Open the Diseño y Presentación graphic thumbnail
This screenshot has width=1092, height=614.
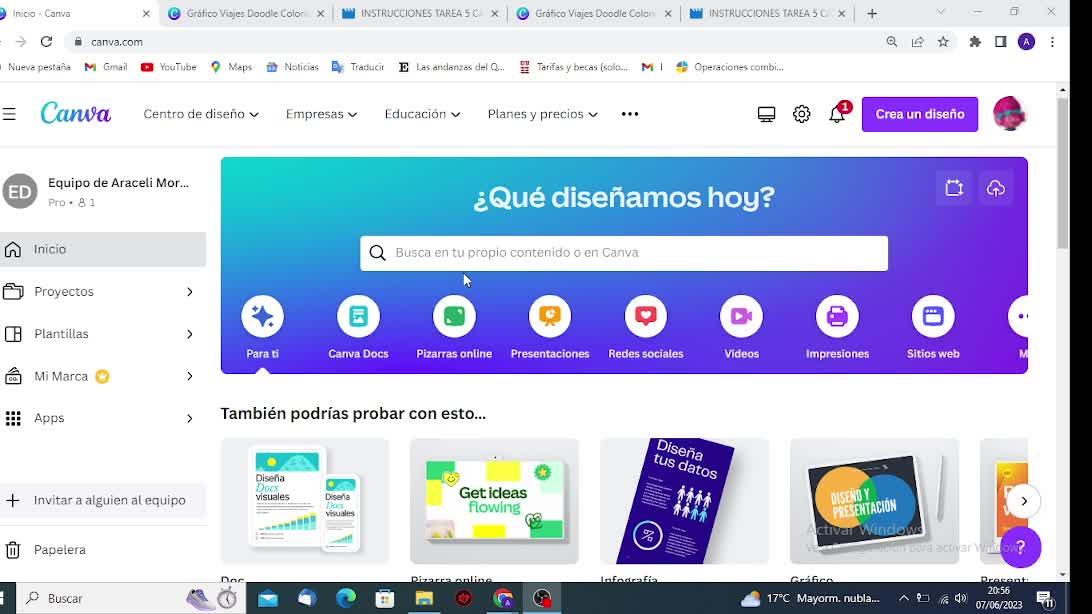875,501
